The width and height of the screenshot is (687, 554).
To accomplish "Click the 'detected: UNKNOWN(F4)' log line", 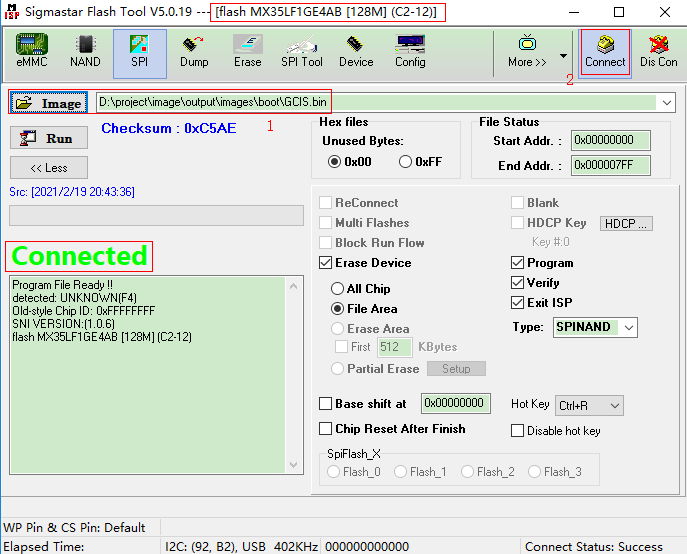I will click(x=74, y=298).
